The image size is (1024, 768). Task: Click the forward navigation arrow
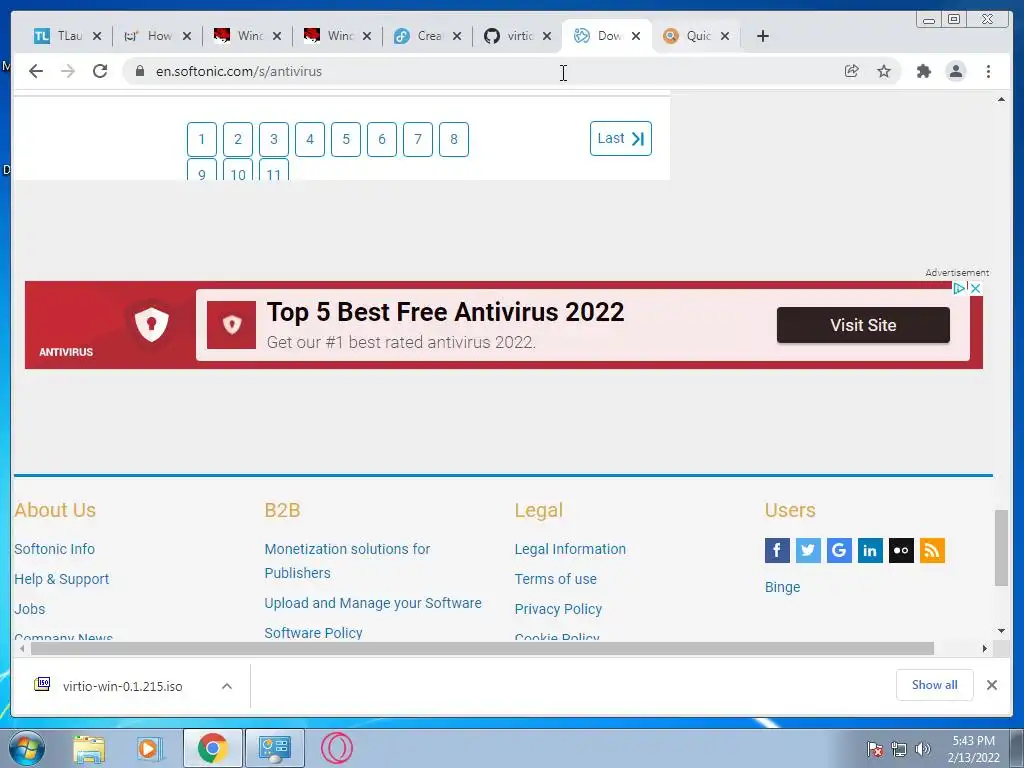[x=68, y=71]
